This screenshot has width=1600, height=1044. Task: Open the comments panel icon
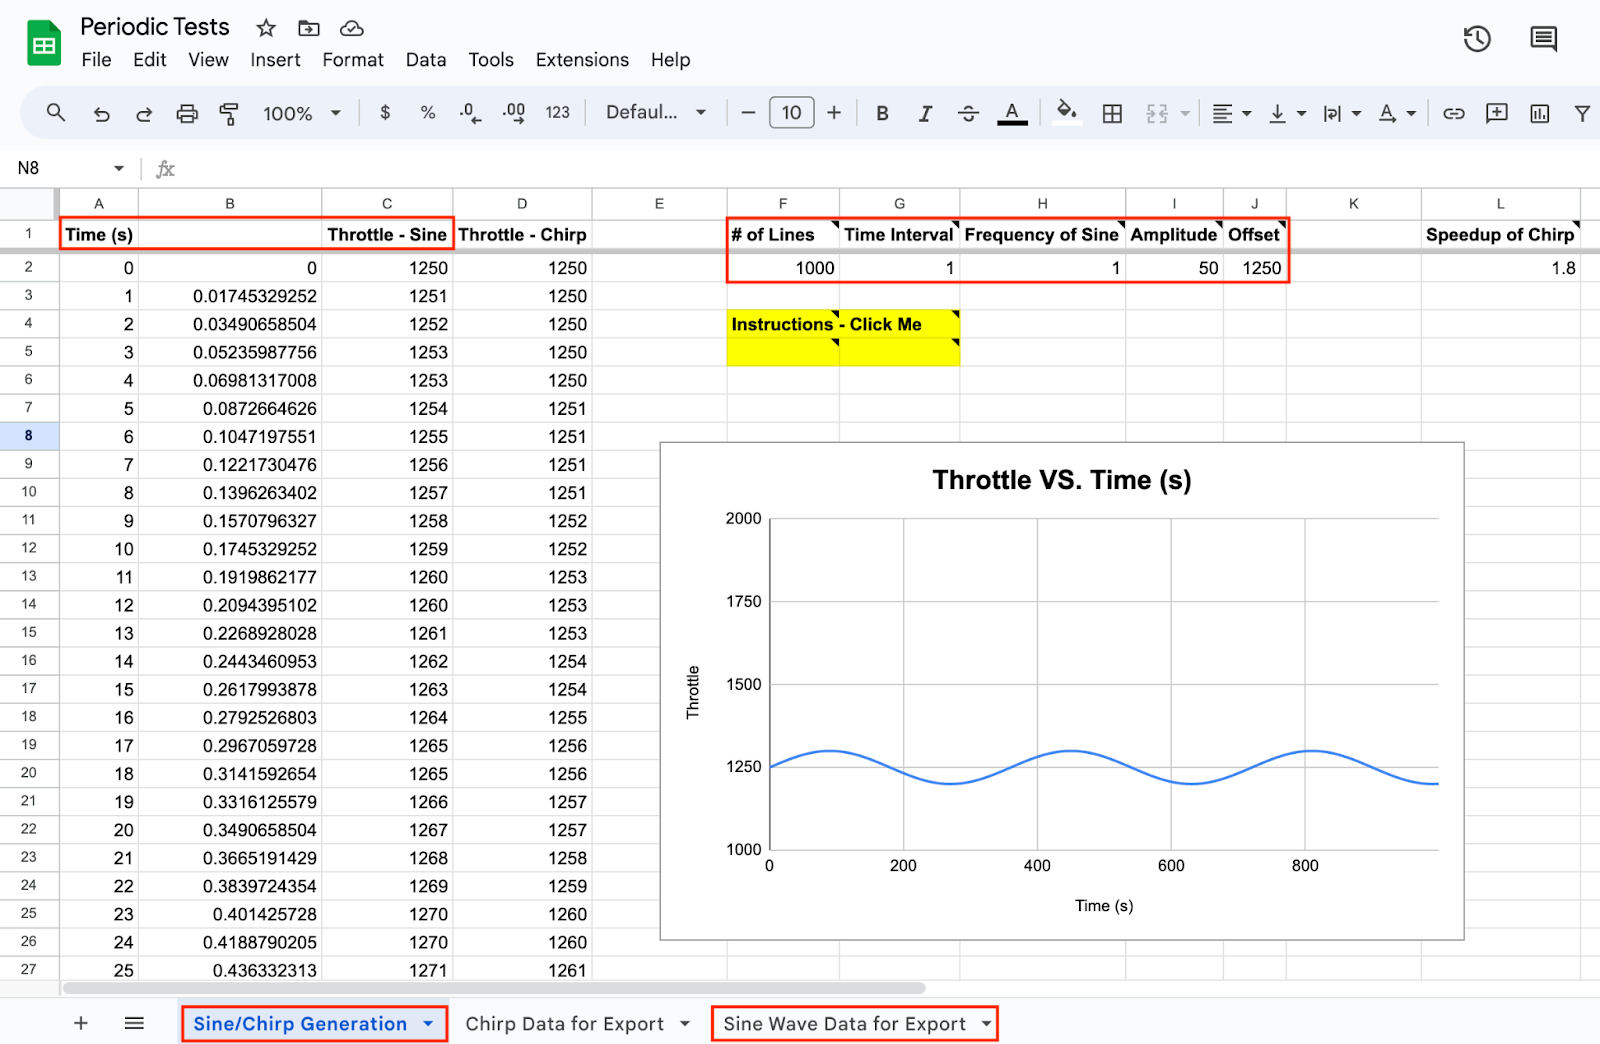pos(1543,39)
